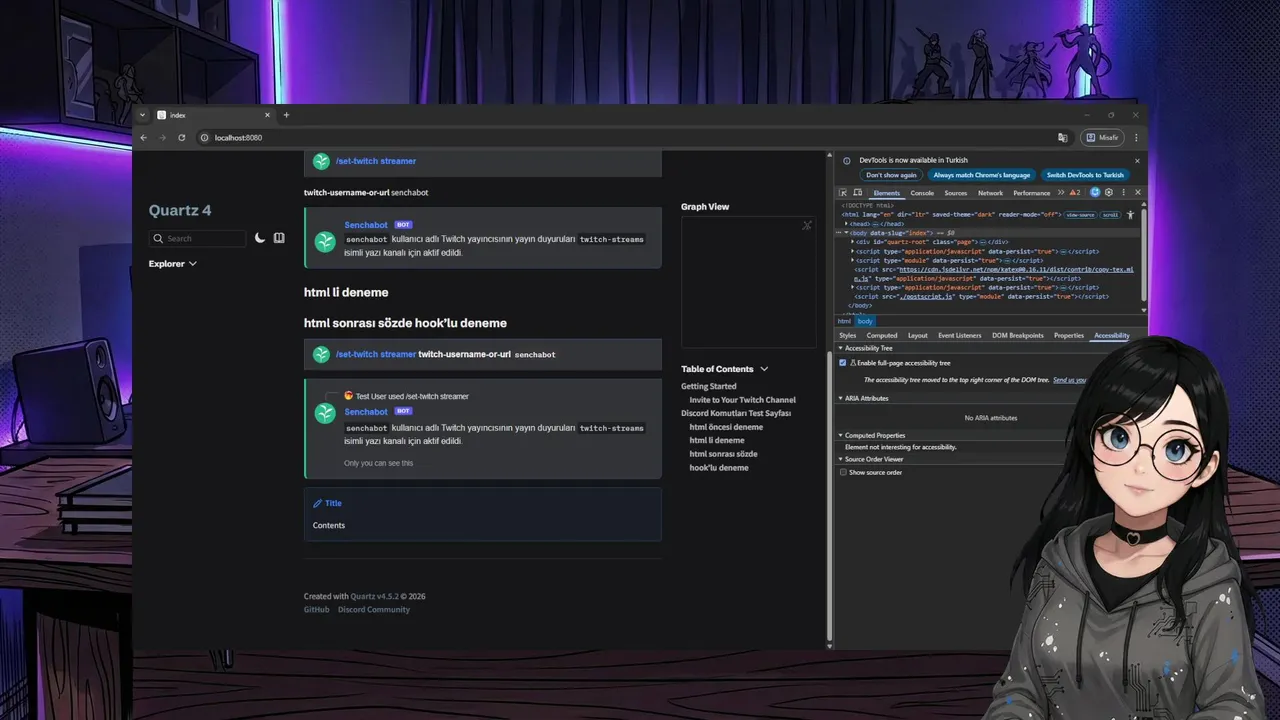Open the DevTools AI assistance icon
This screenshot has width=1280, height=720.
(x=1095, y=193)
